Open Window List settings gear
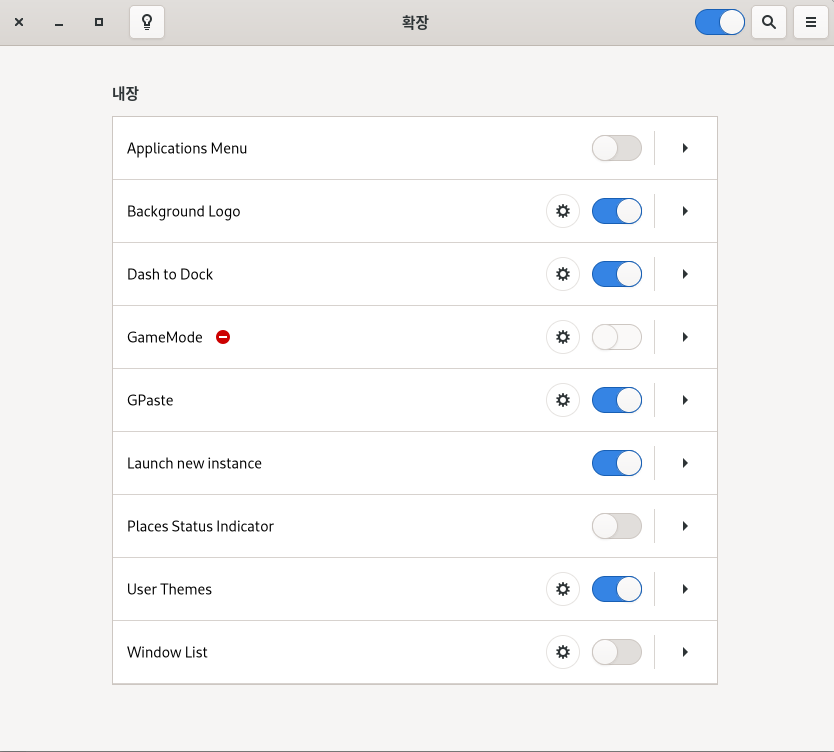The height and width of the screenshot is (752, 834). 563,652
